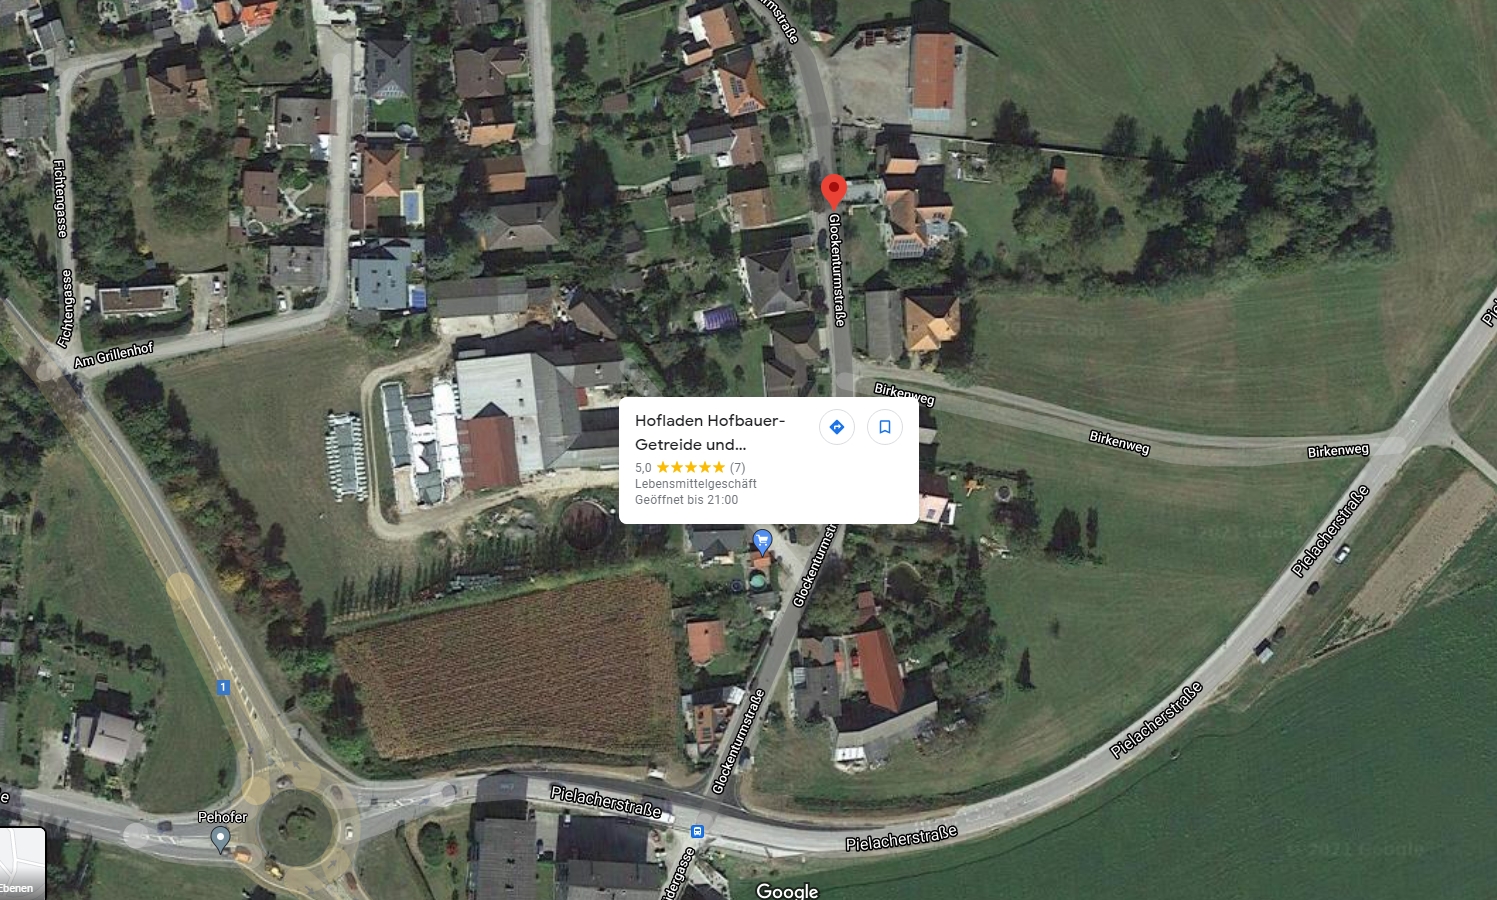Open the Hofladen Hofbauer-Getreide place title
The image size is (1497, 900).
(x=710, y=432)
